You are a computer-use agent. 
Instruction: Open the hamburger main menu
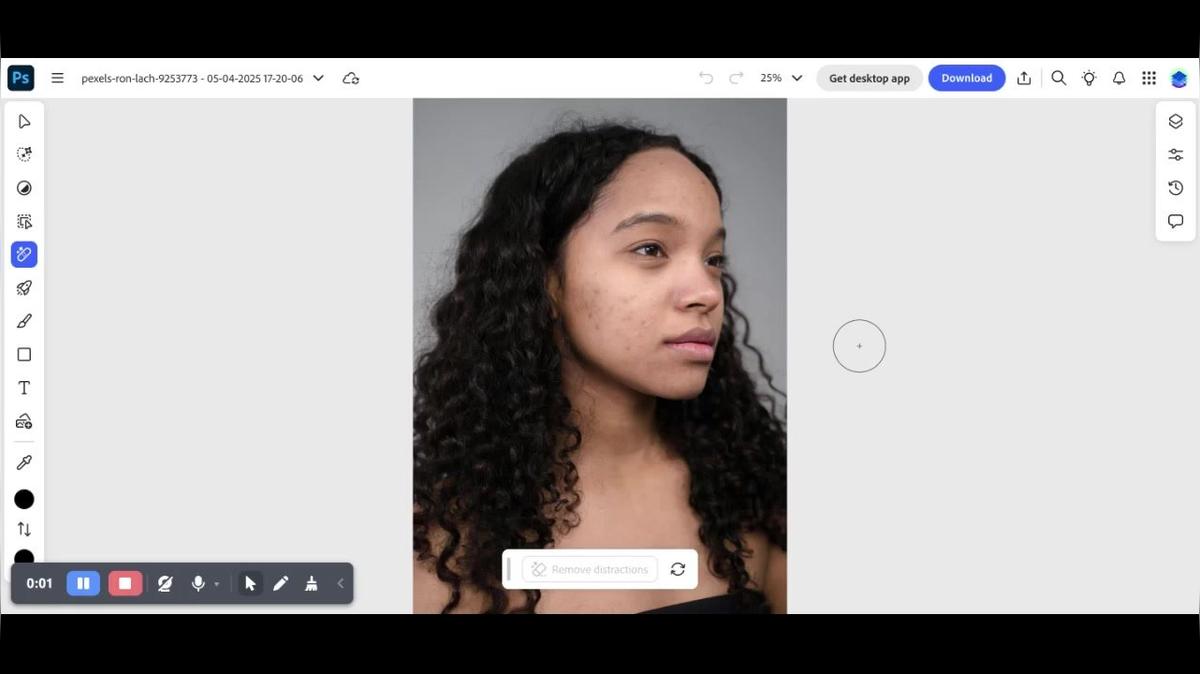coord(57,78)
